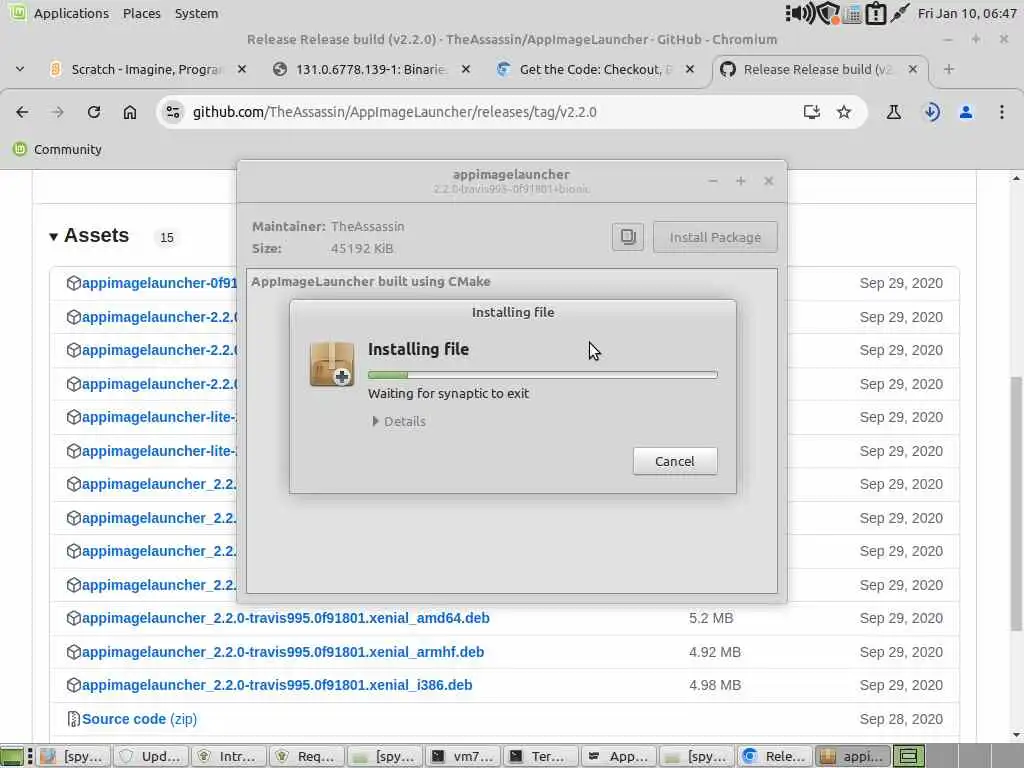Click the install app icon in address bar
Viewport: 1024px width, 768px height.
[x=811, y=112]
